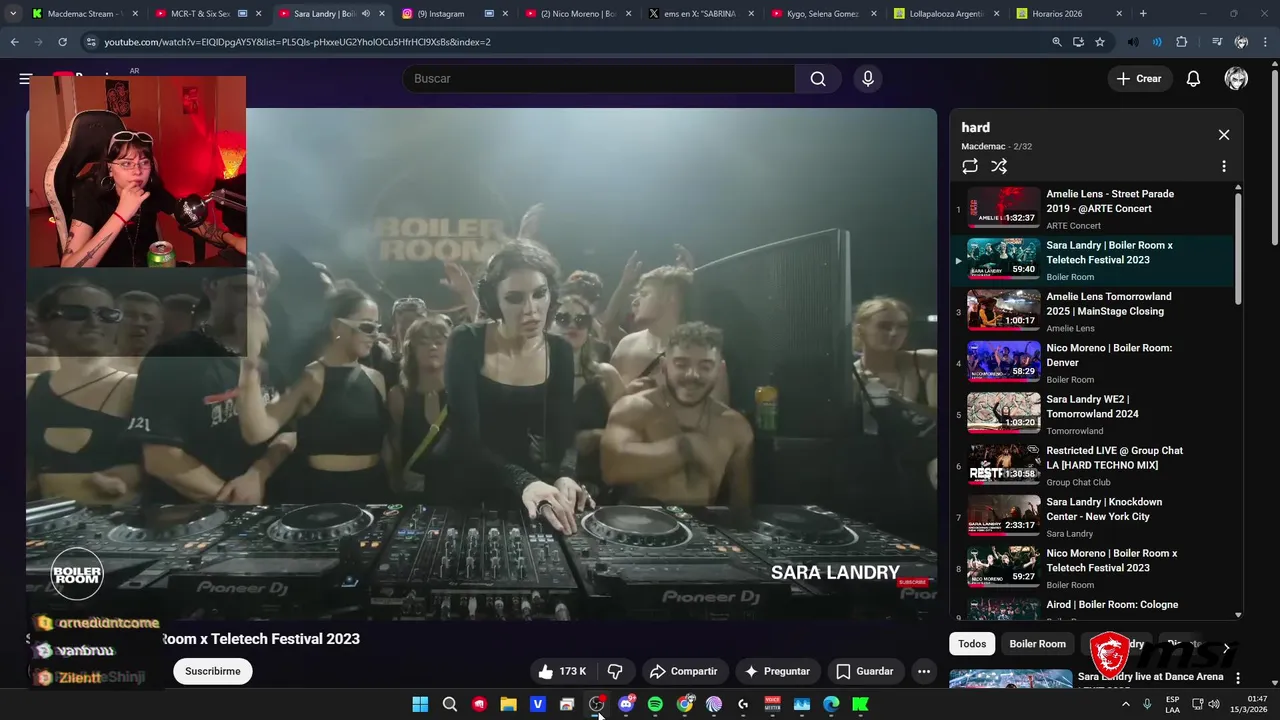Bookmark this page with the star icon
The image size is (1280, 720).
click(1100, 42)
